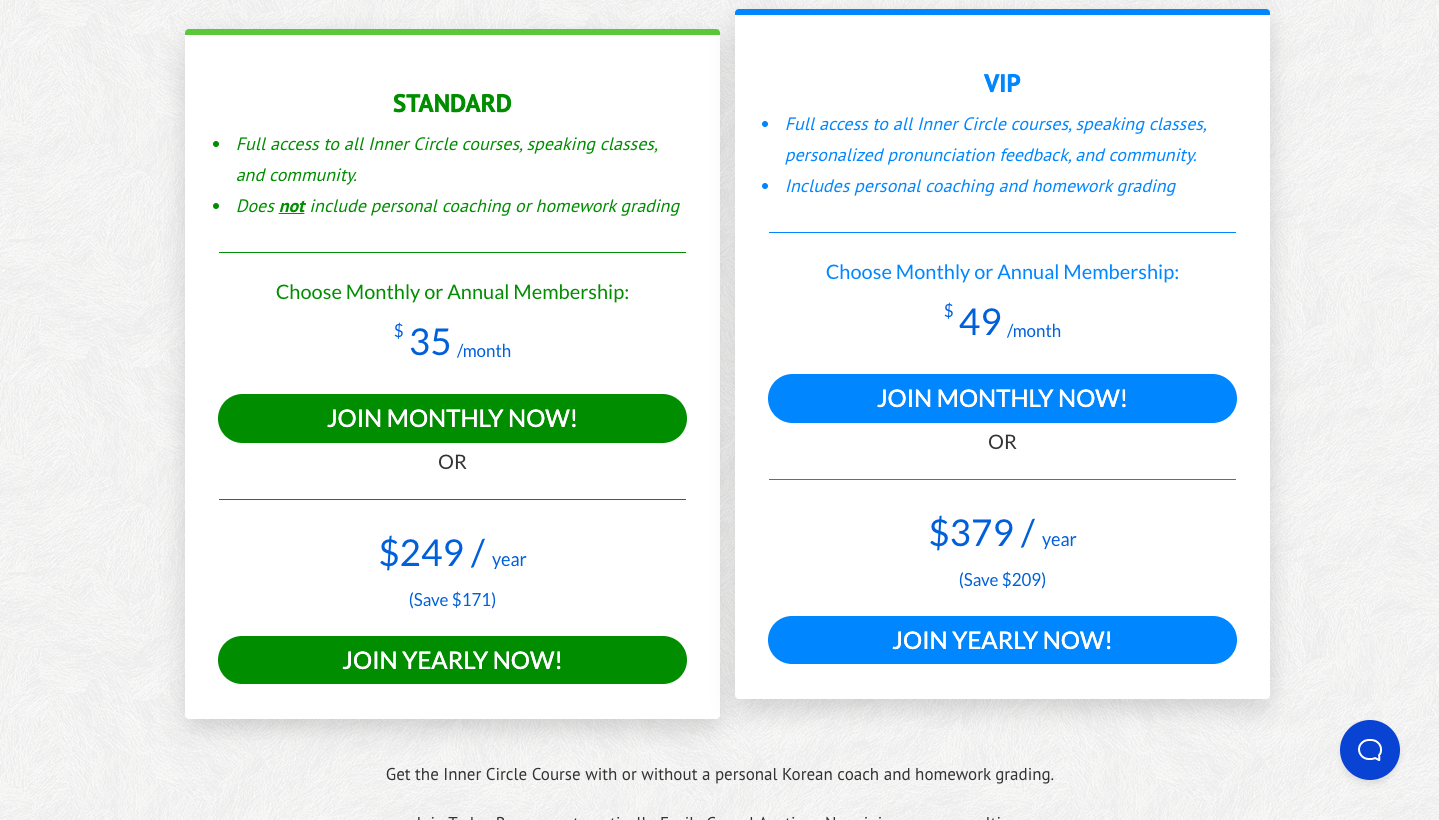Click "Get the Inner Circle Course" paragraph
This screenshot has height=820, width=1439.
tap(720, 774)
